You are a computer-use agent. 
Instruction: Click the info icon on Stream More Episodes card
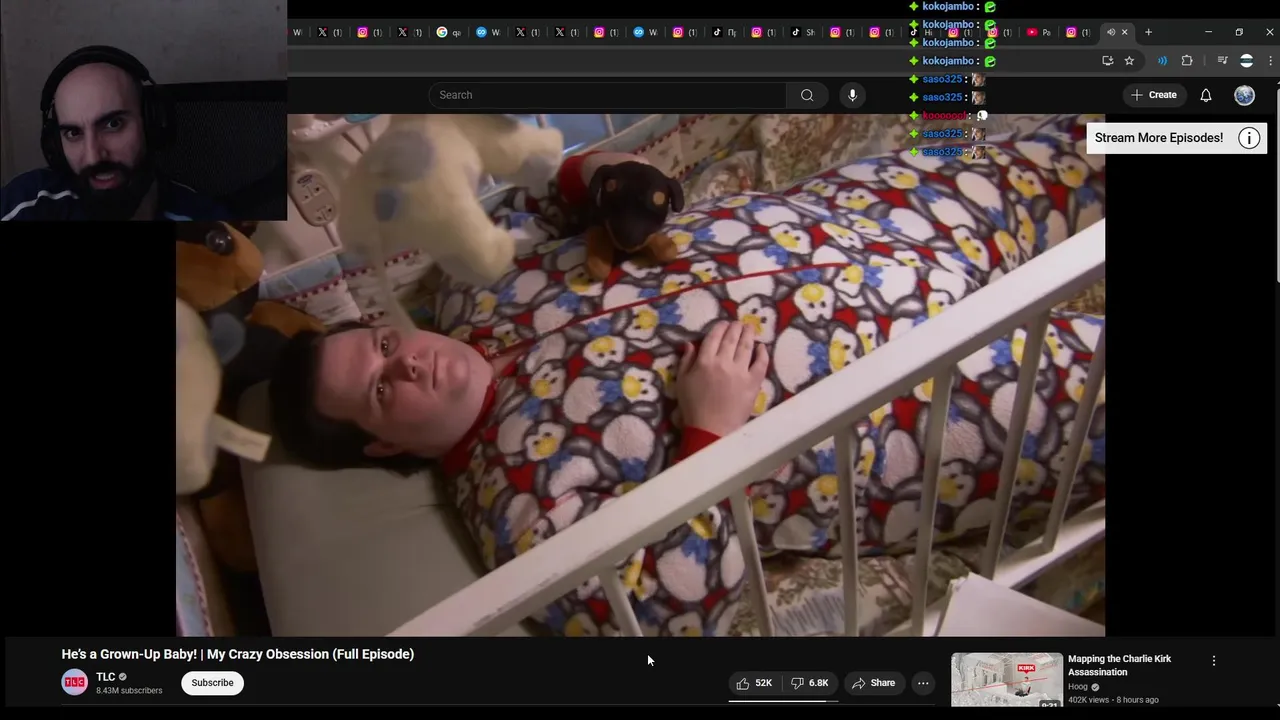(x=1249, y=138)
